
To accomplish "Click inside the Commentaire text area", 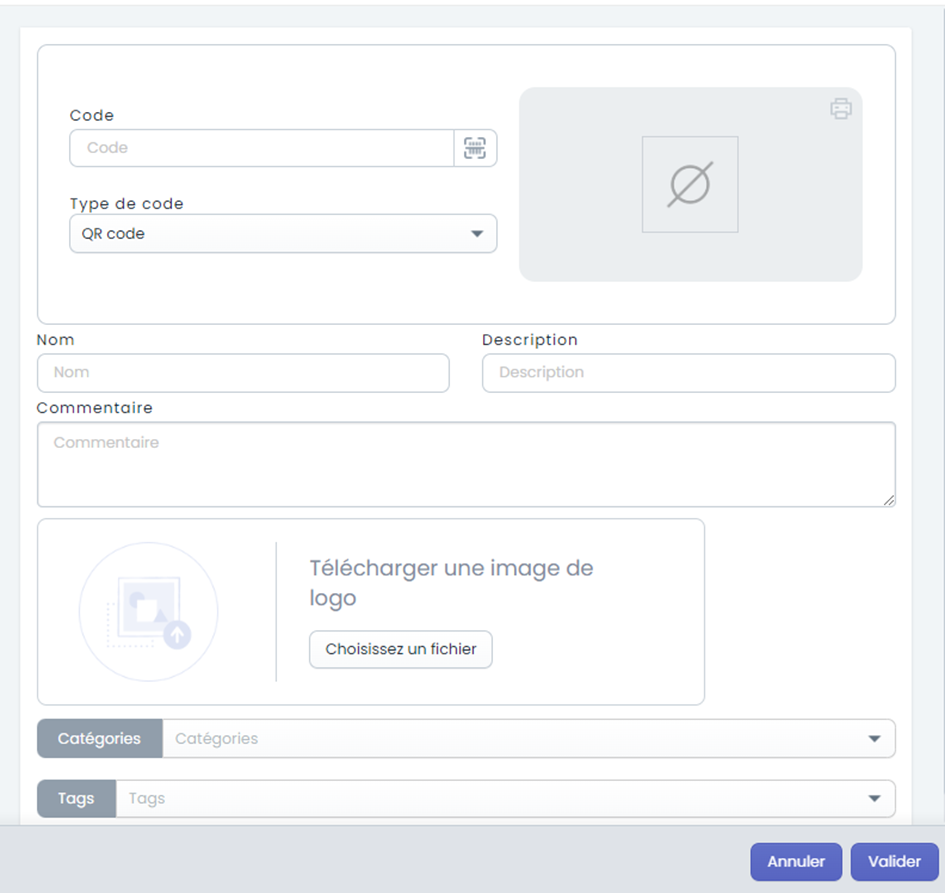I will (x=466, y=465).
